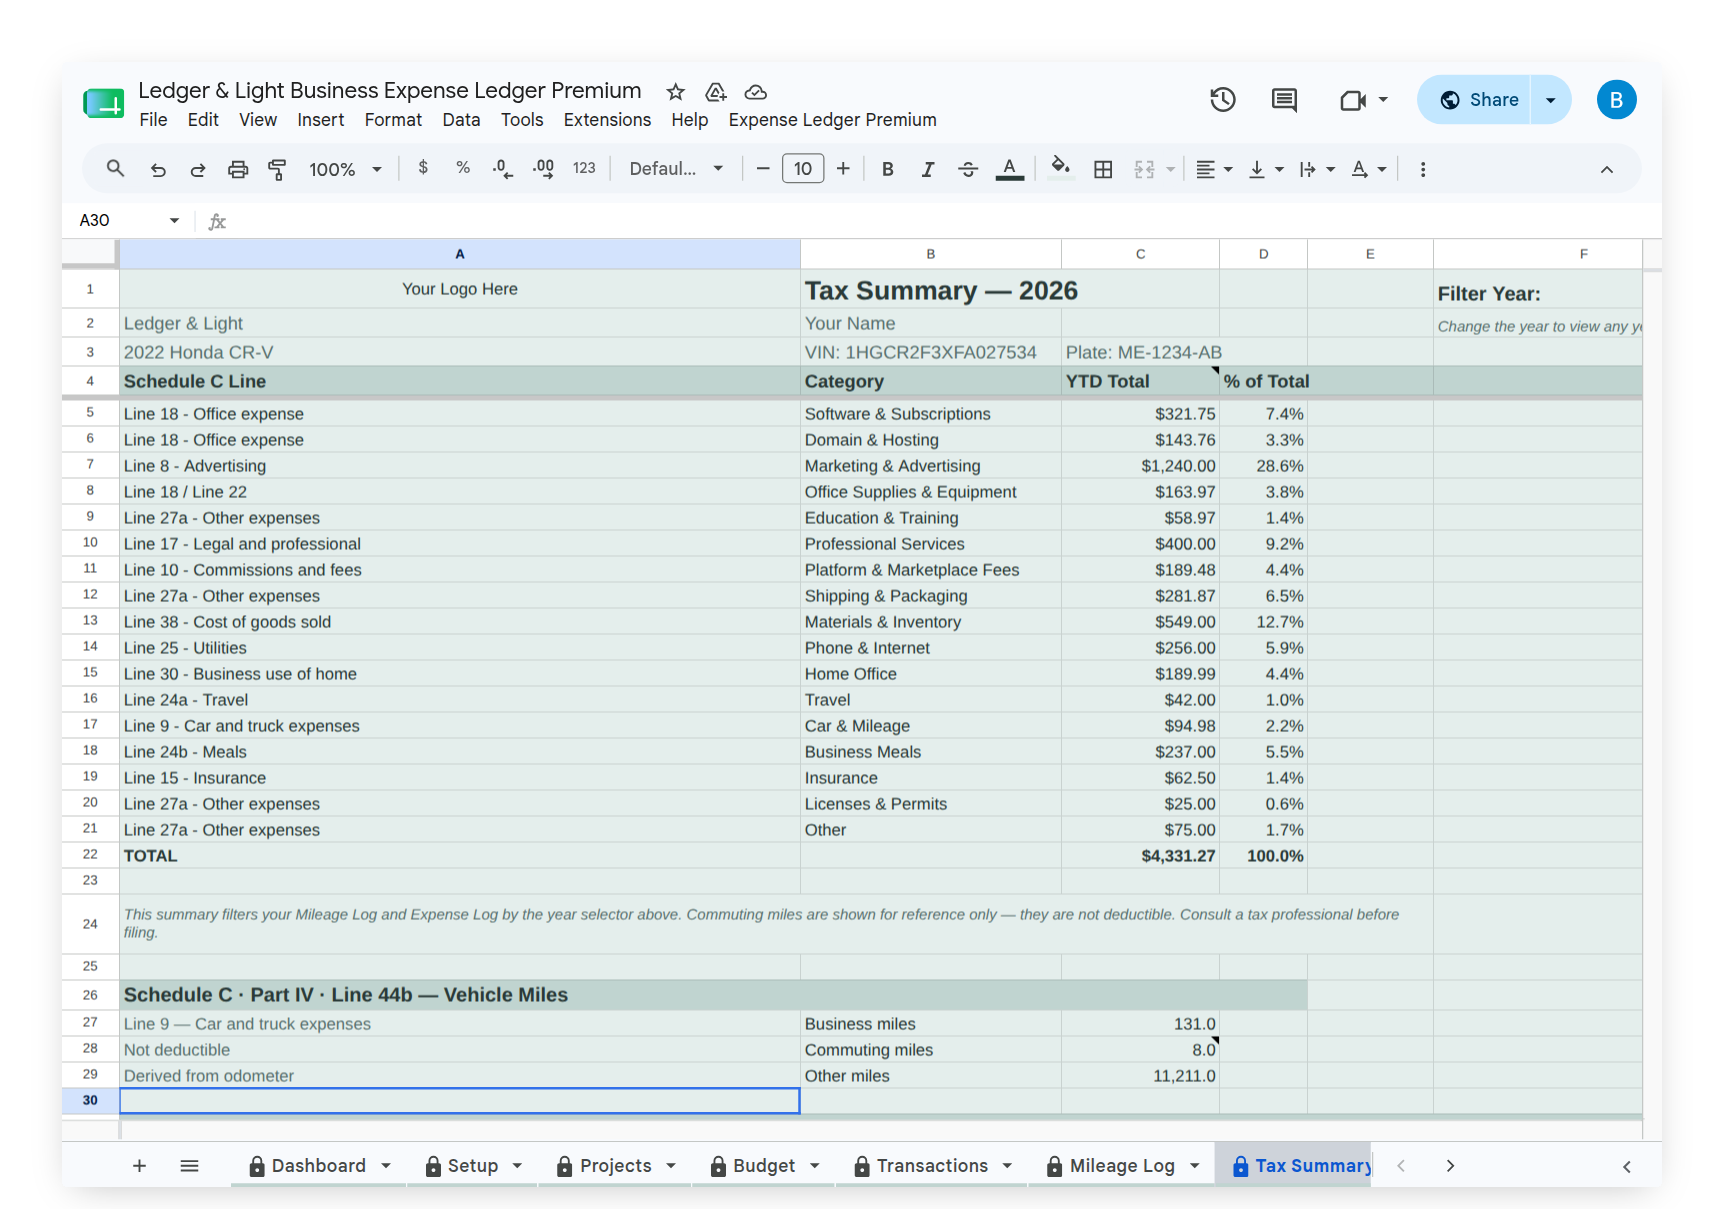Open the Data menu
Viewport: 1724px width, 1209px height.
pos(461,120)
